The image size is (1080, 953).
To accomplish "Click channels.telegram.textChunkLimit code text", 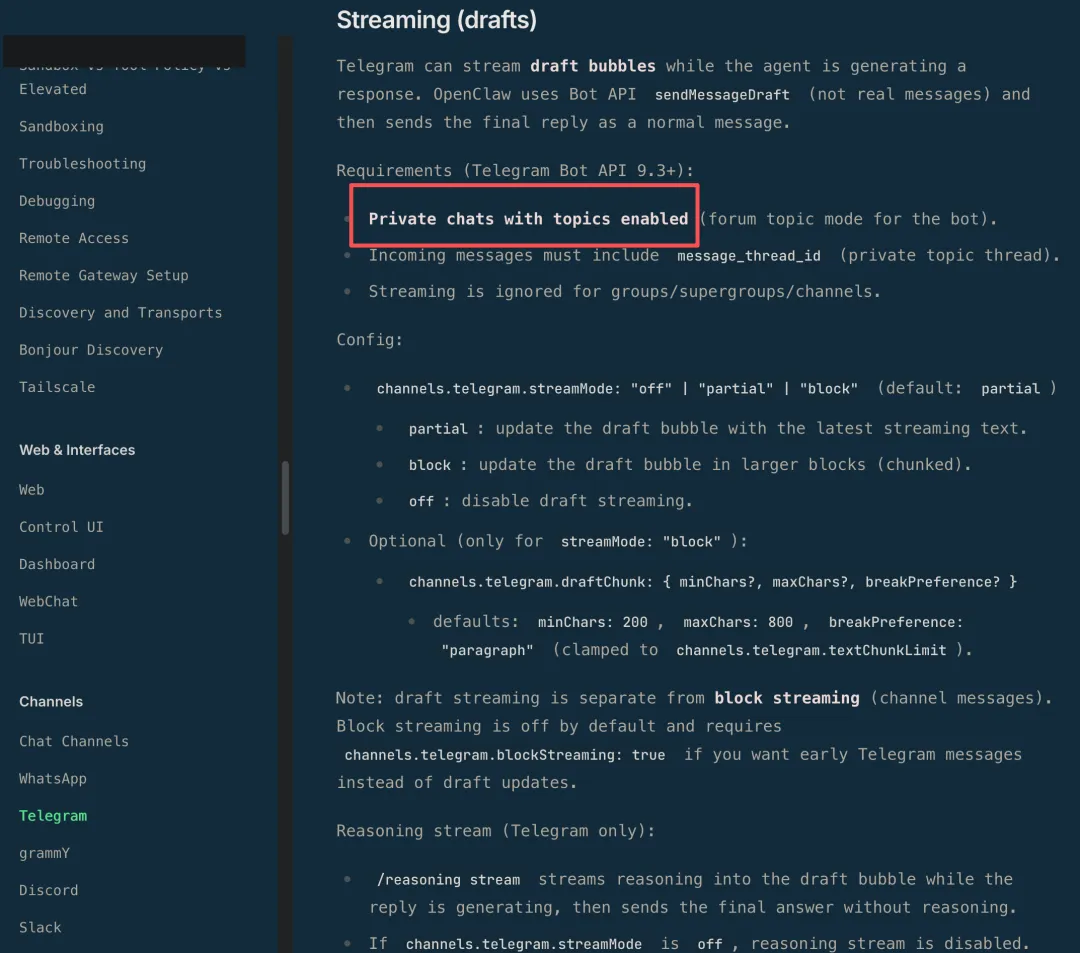I will 811,651.
